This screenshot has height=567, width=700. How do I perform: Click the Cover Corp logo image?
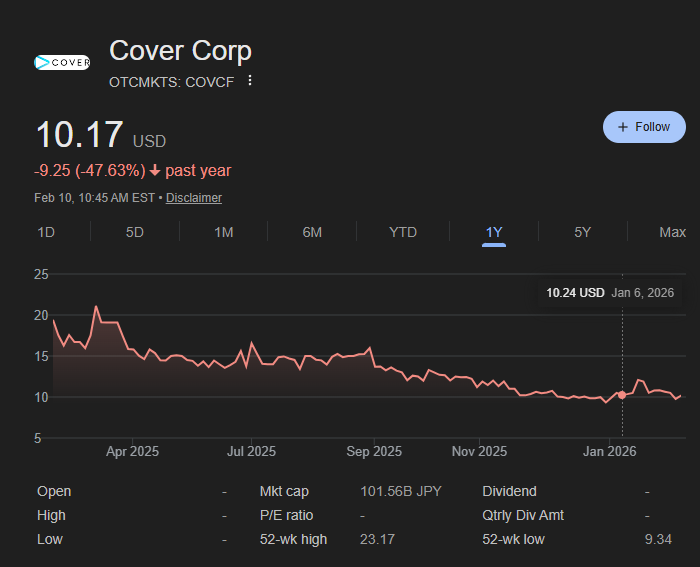[62, 63]
